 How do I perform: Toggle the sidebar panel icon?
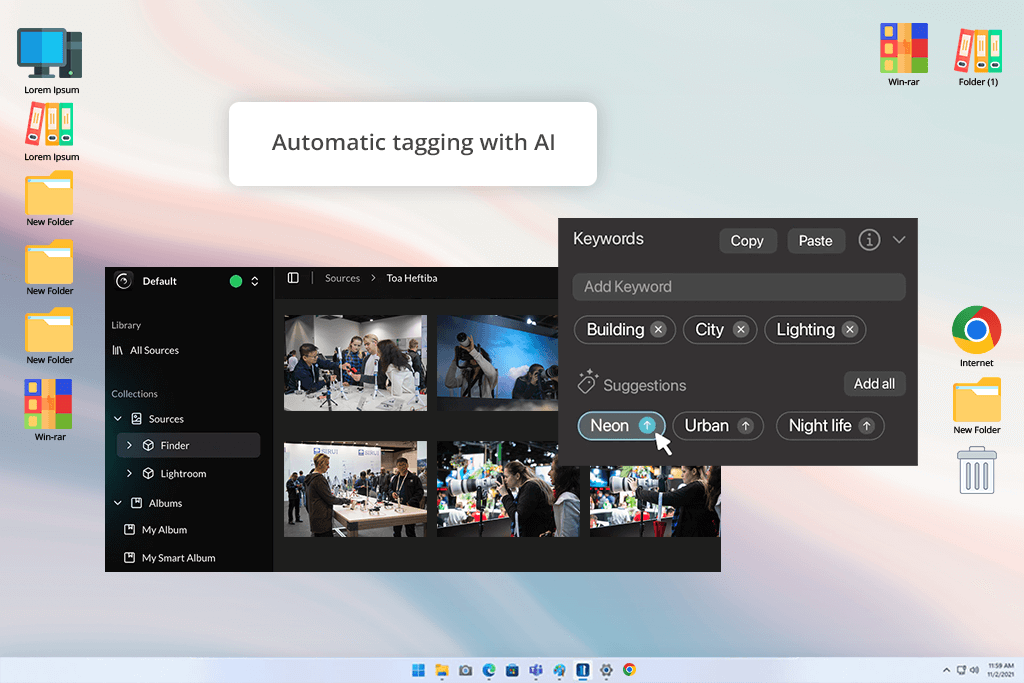click(293, 278)
